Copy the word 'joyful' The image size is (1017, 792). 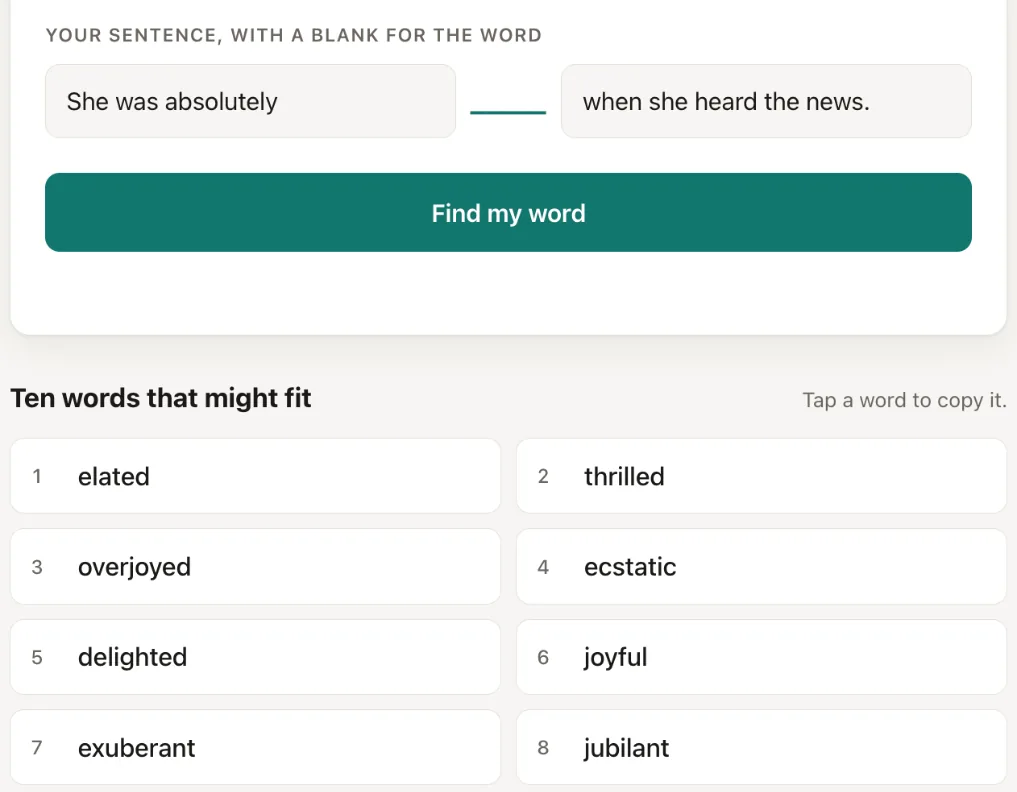(761, 657)
